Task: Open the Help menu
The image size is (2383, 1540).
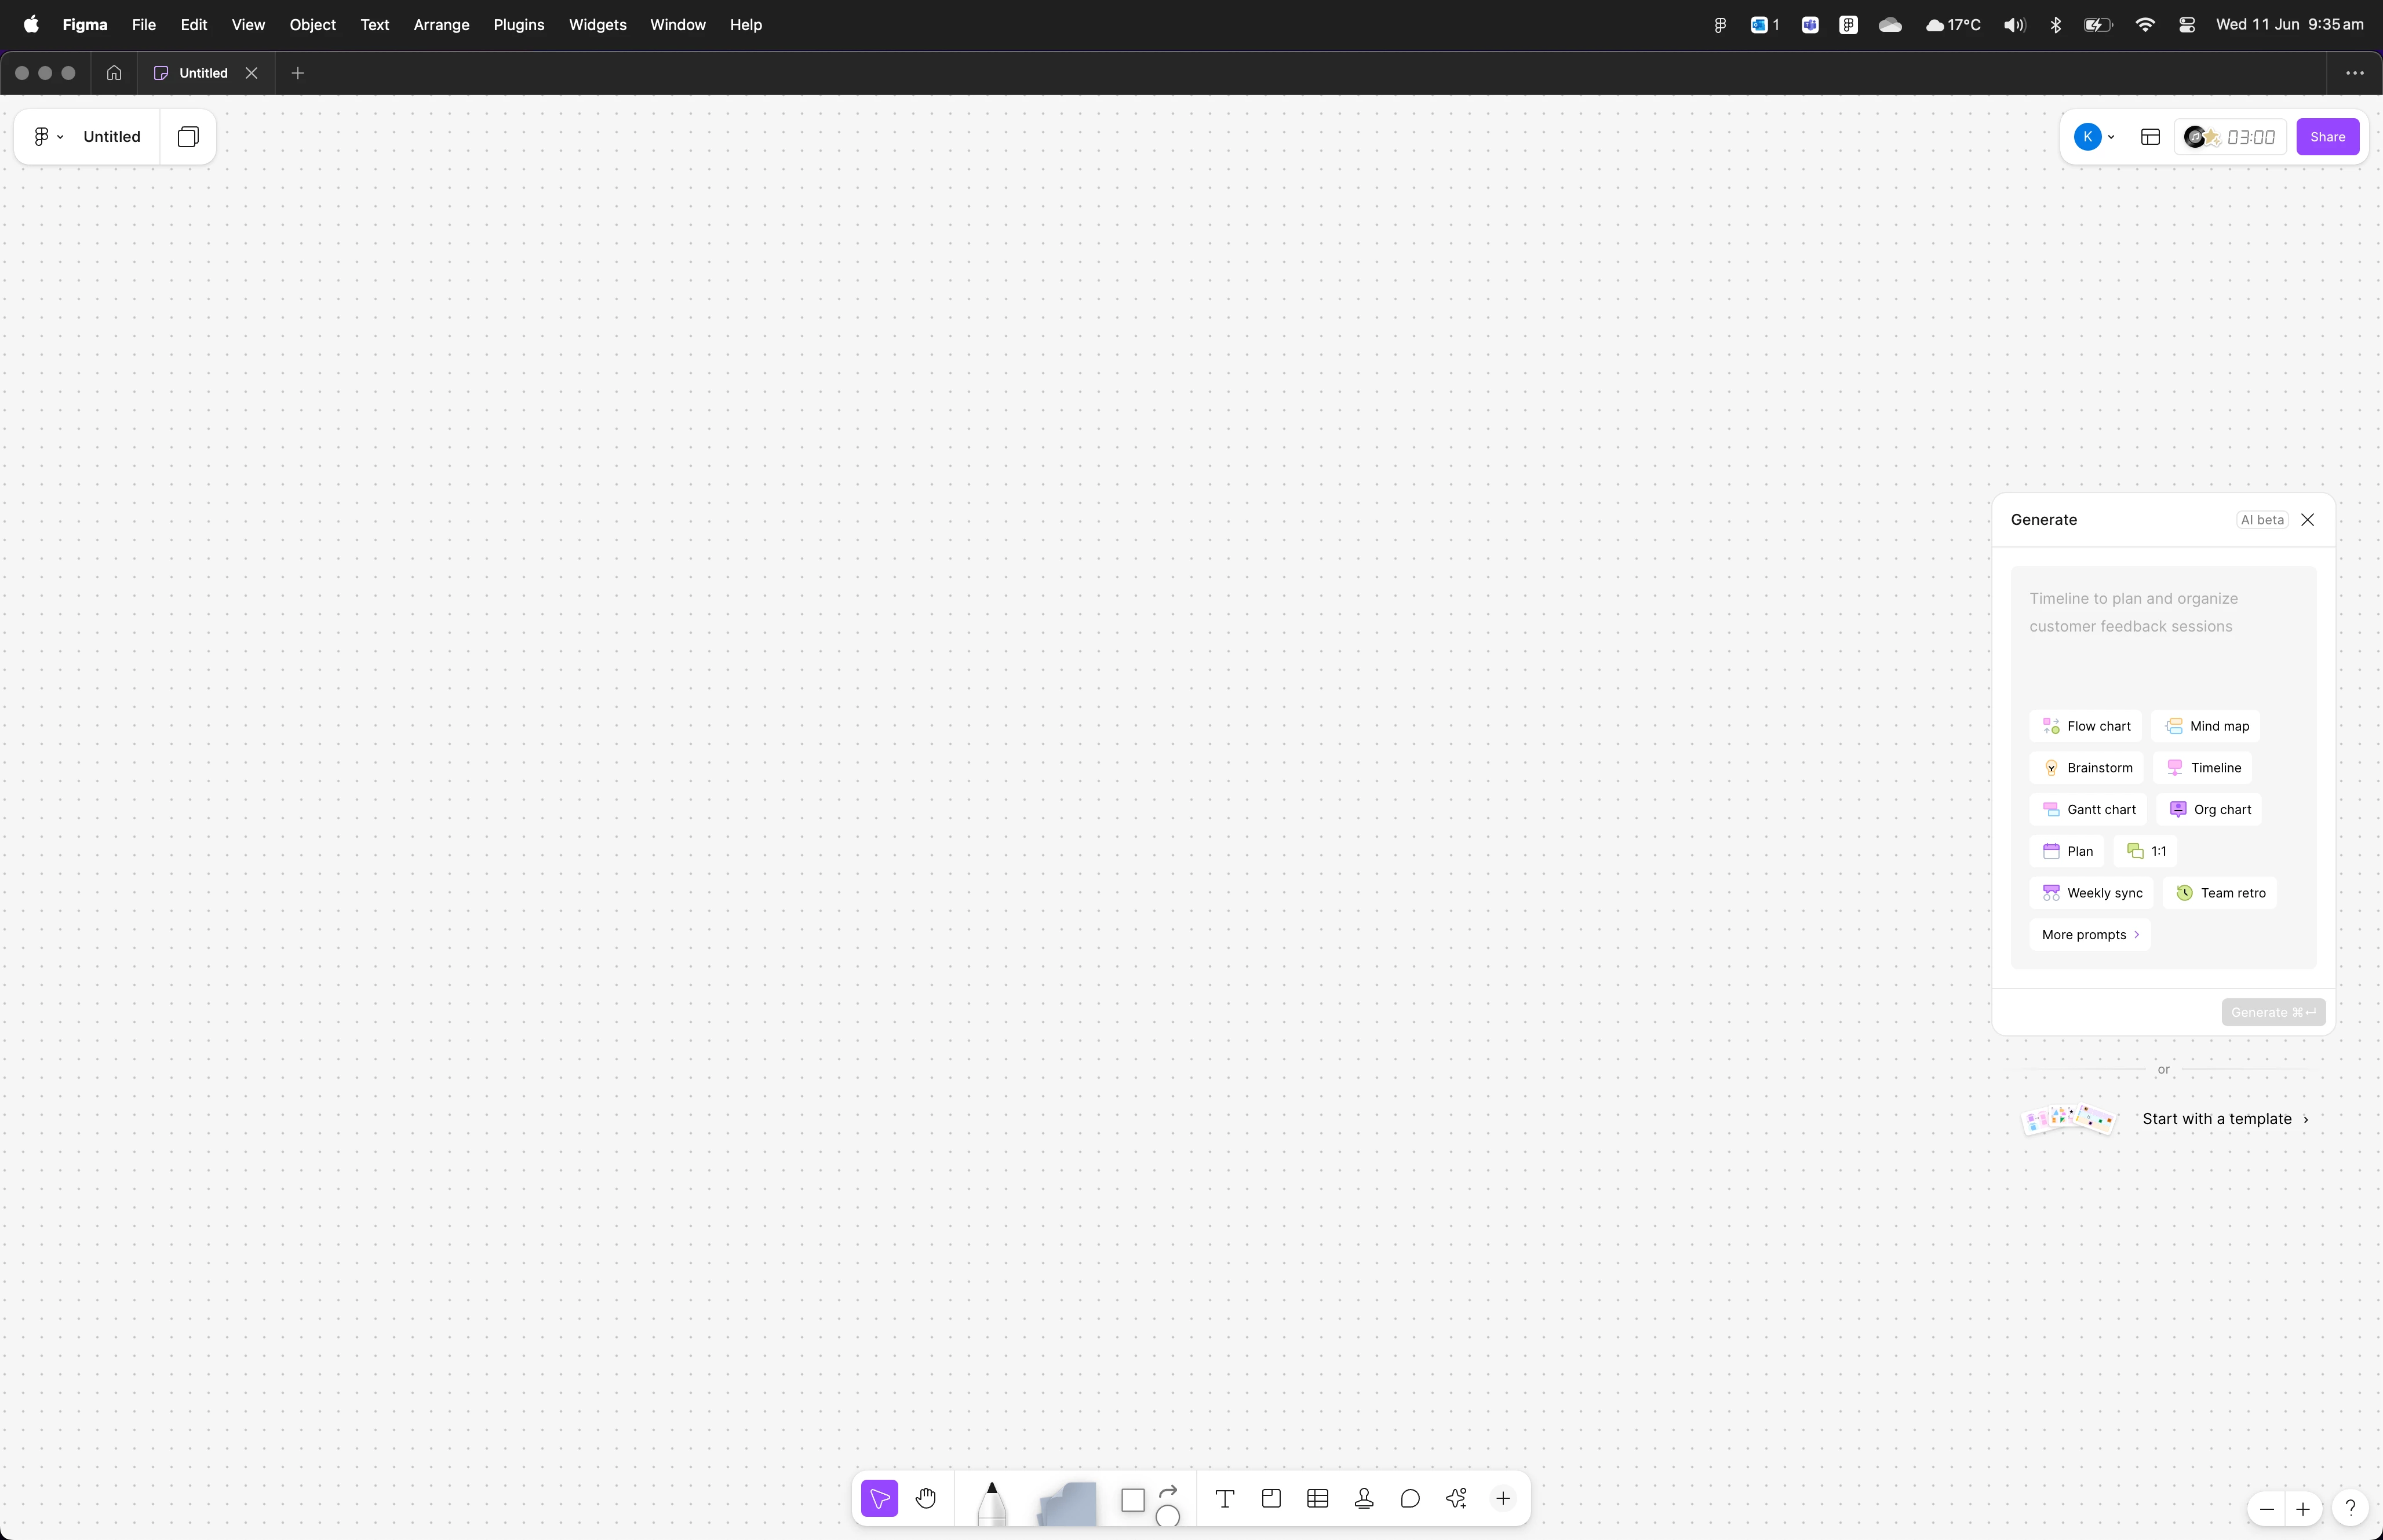Action: coord(746,25)
